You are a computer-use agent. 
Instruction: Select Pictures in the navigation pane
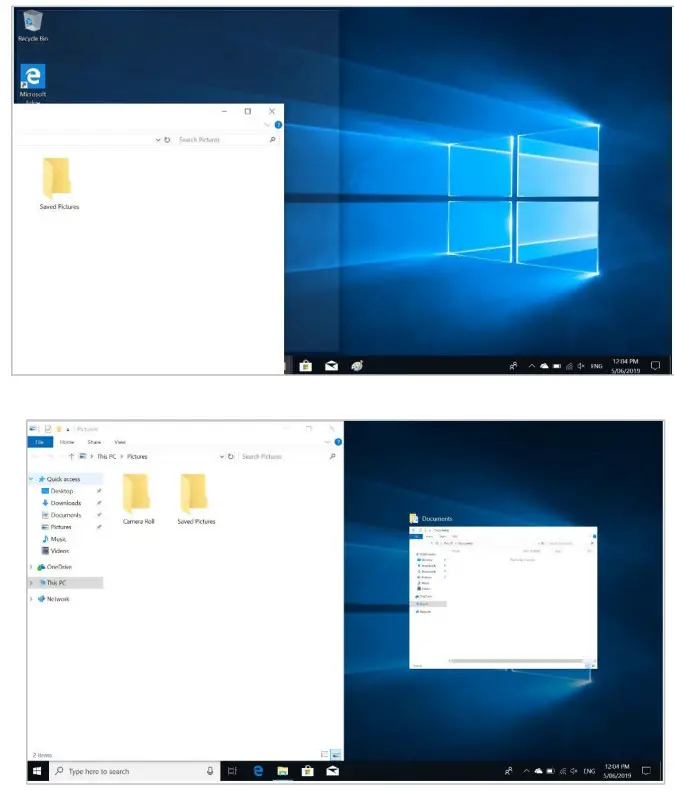coord(61,527)
